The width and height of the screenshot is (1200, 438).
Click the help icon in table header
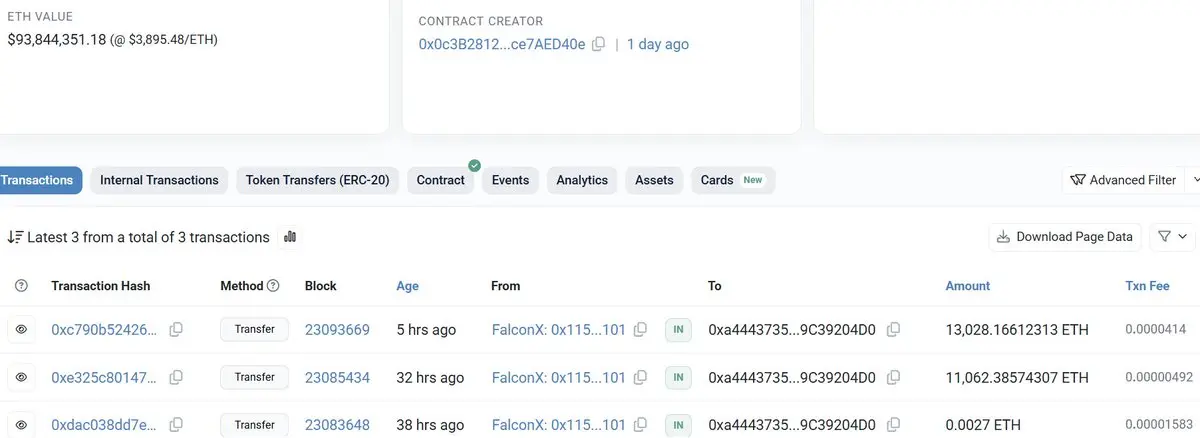[21, 286]
